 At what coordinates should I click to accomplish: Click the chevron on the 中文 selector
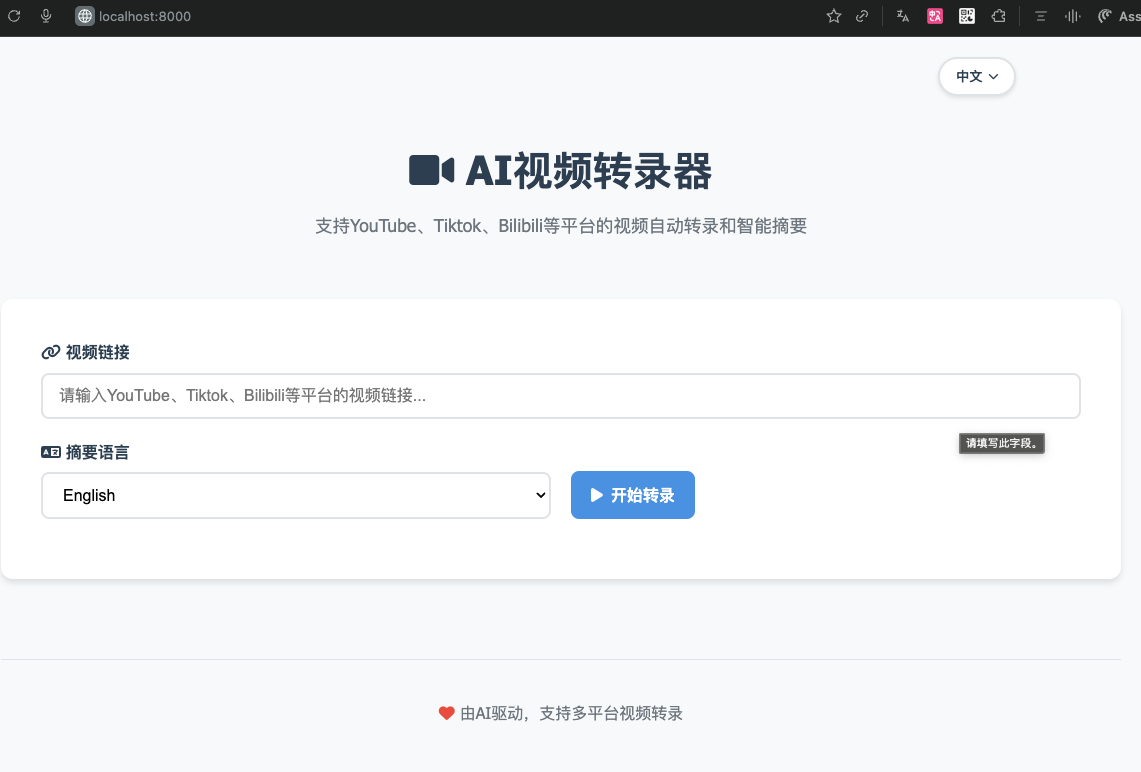click(993, 76)
